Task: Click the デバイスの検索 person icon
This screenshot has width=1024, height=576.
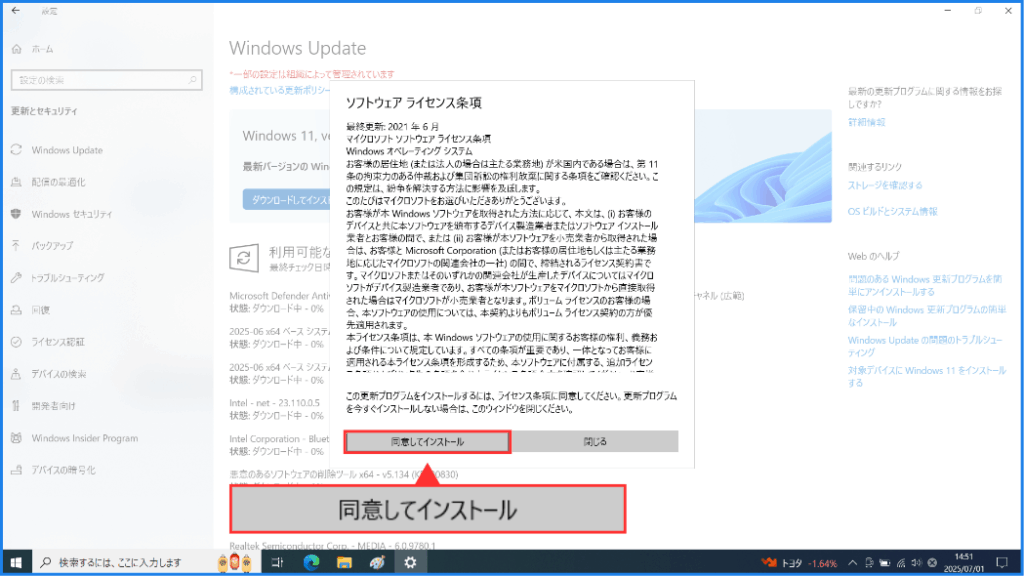Action: 16,374
